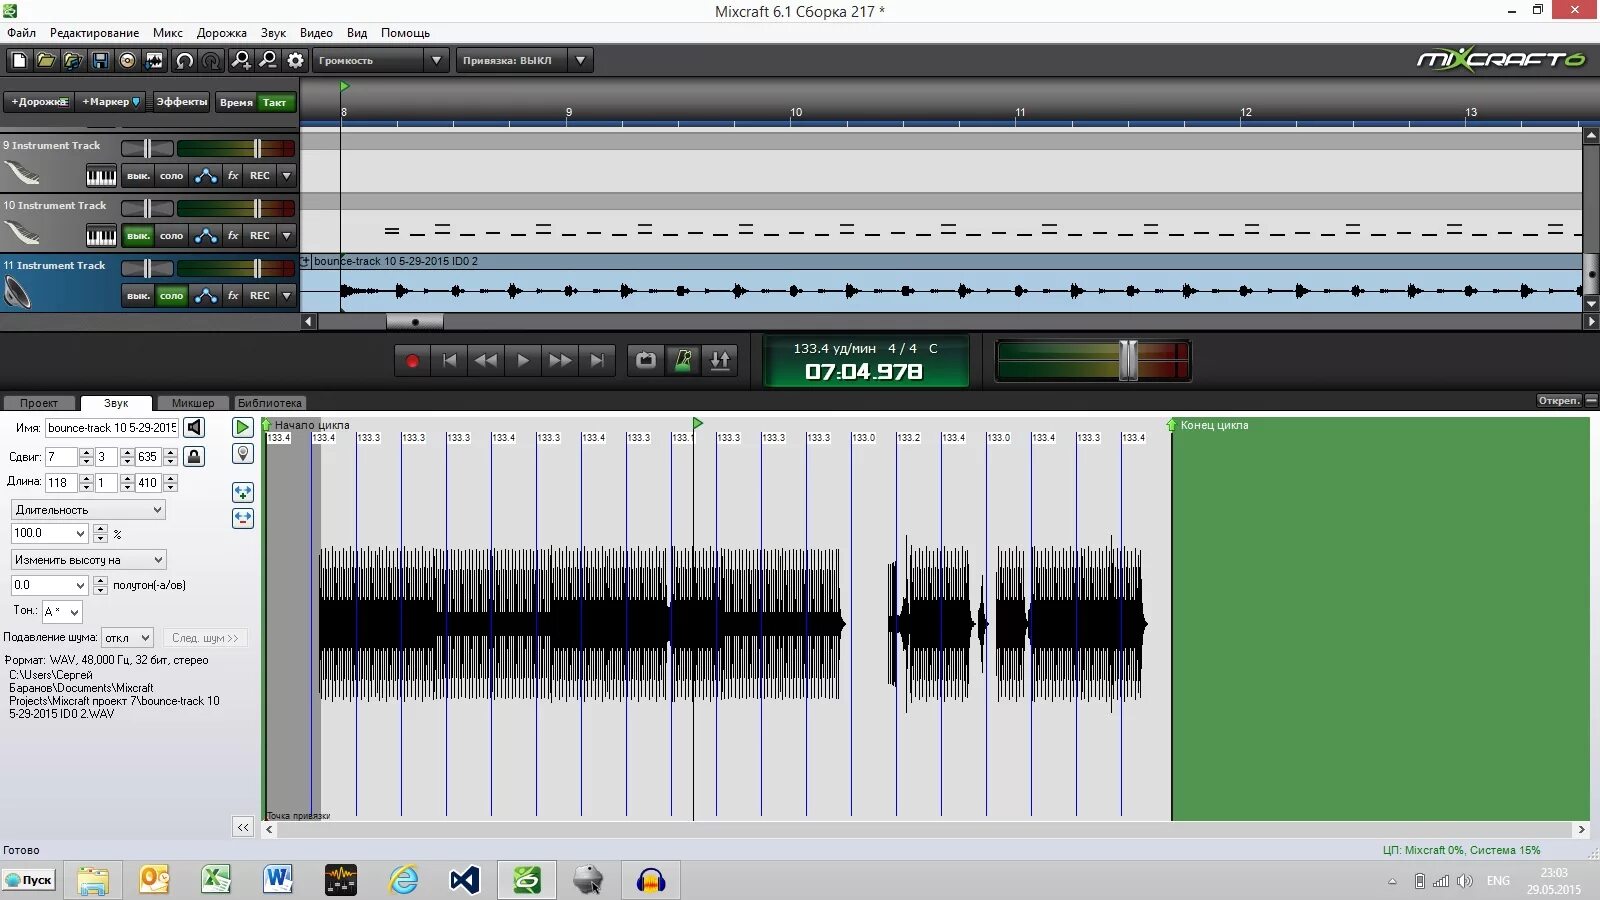Switch timeline display to Такт
Image resolution: width=1600 pixels, height=900 pixels.
[x=275, y=102]
